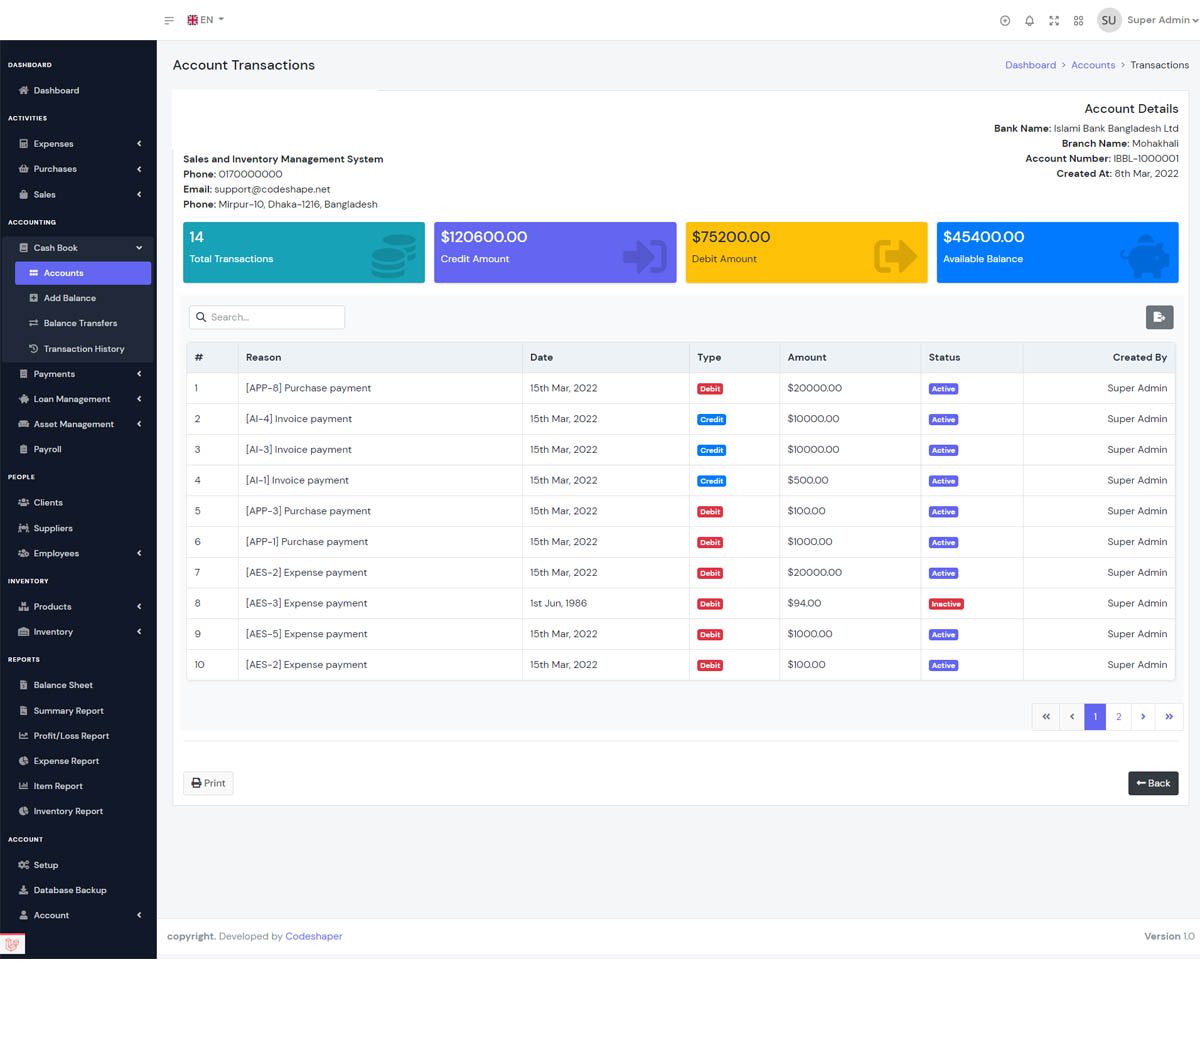Open the EN language dropdown
This screenshot has width=1200, height=1045.
206,20
